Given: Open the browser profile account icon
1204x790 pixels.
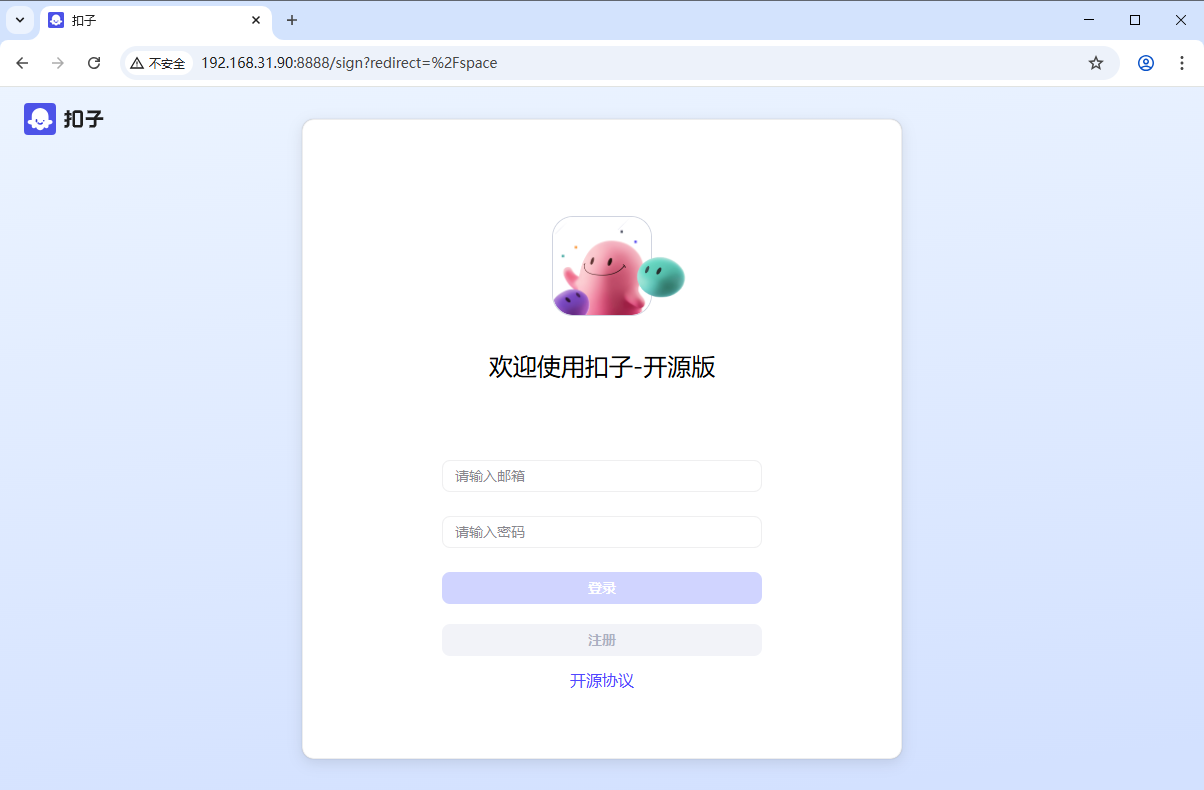Looking at the screenshot, I should (x=1145, y=62).
